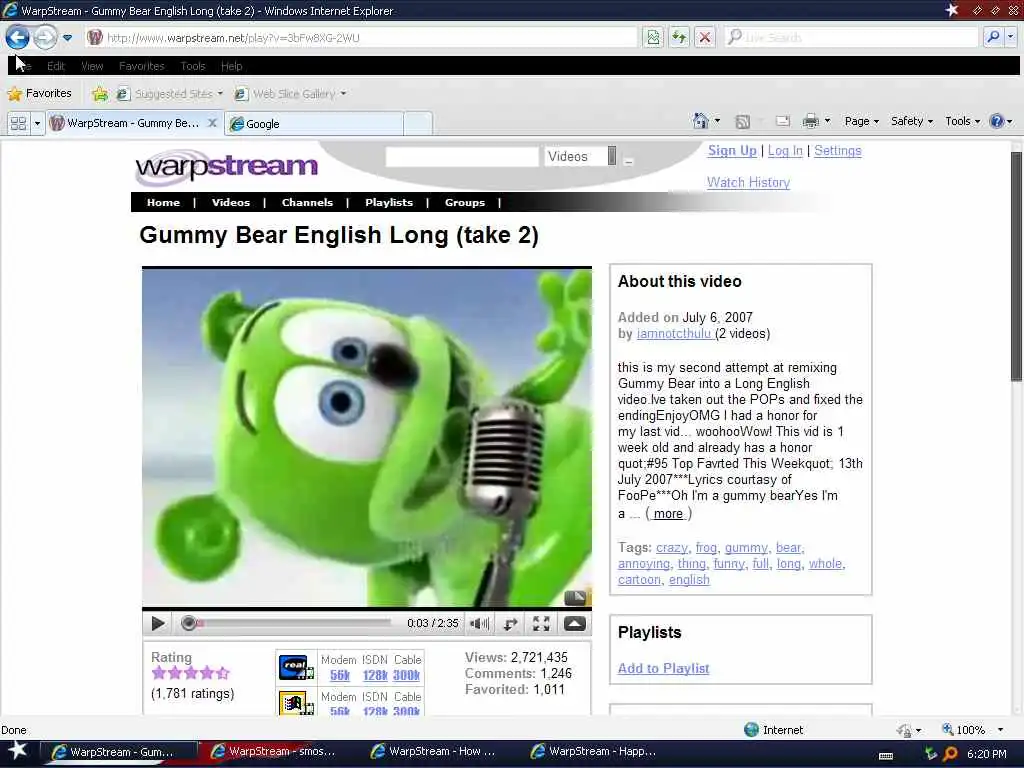Expand the description via more link
Viewport: 1024px width, 768px height.
point(668,514)
